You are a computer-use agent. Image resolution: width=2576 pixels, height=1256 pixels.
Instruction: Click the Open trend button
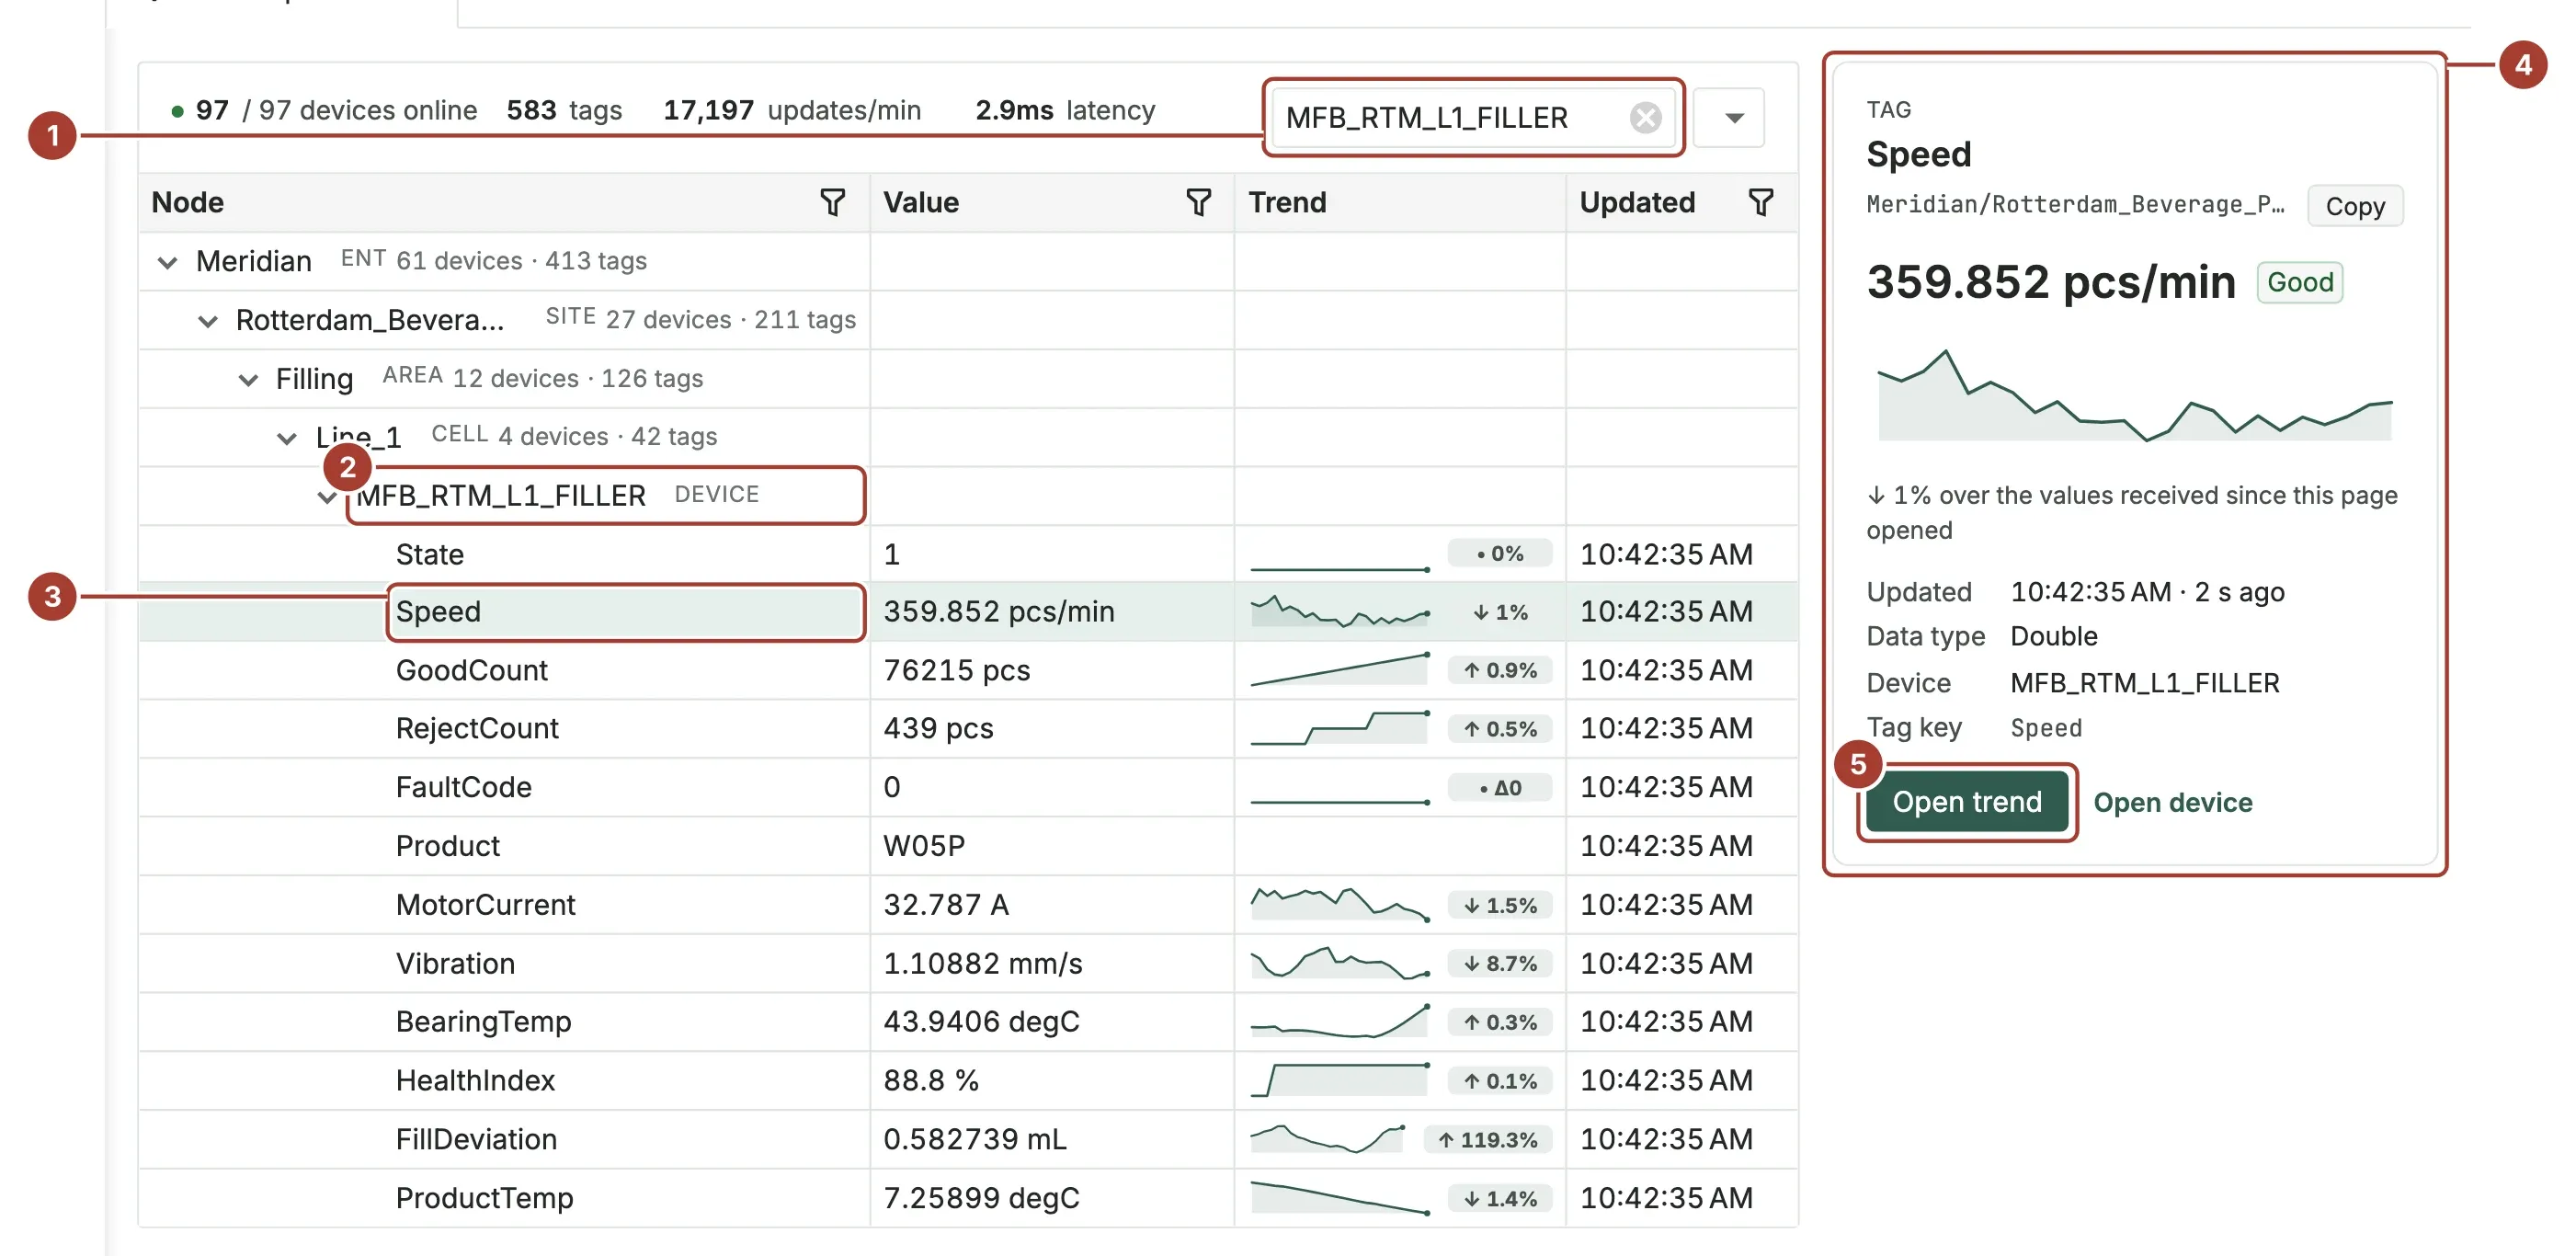pos(1966,802)
